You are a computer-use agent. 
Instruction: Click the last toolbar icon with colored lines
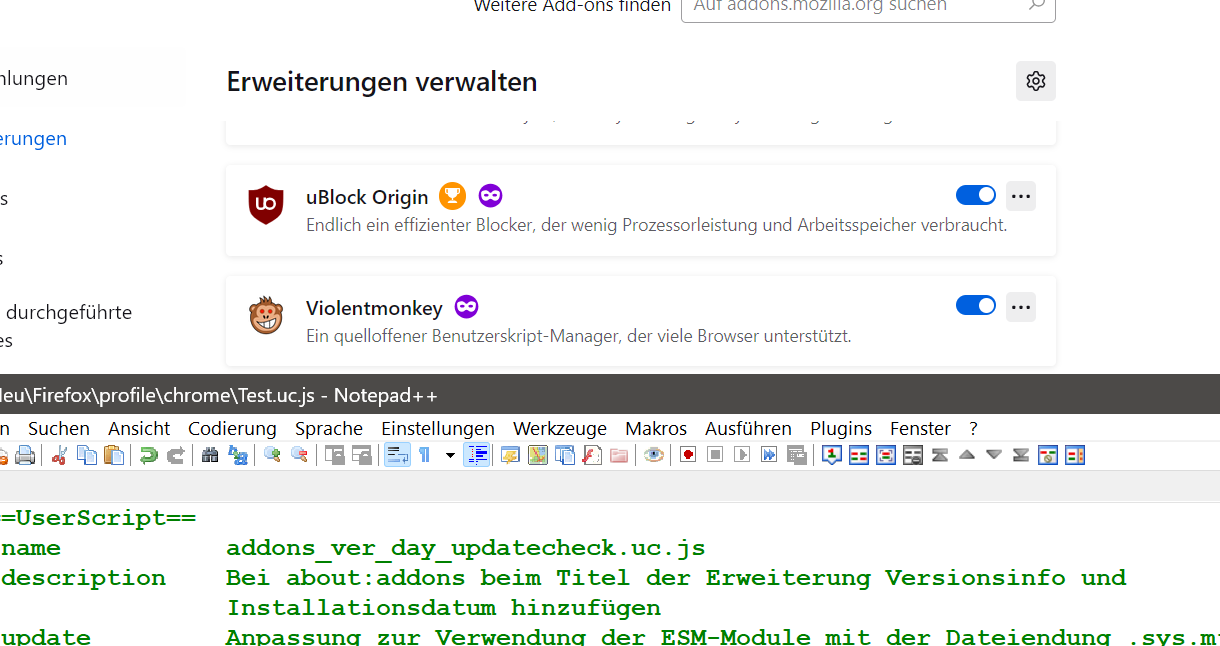(x=1075, y=455)
